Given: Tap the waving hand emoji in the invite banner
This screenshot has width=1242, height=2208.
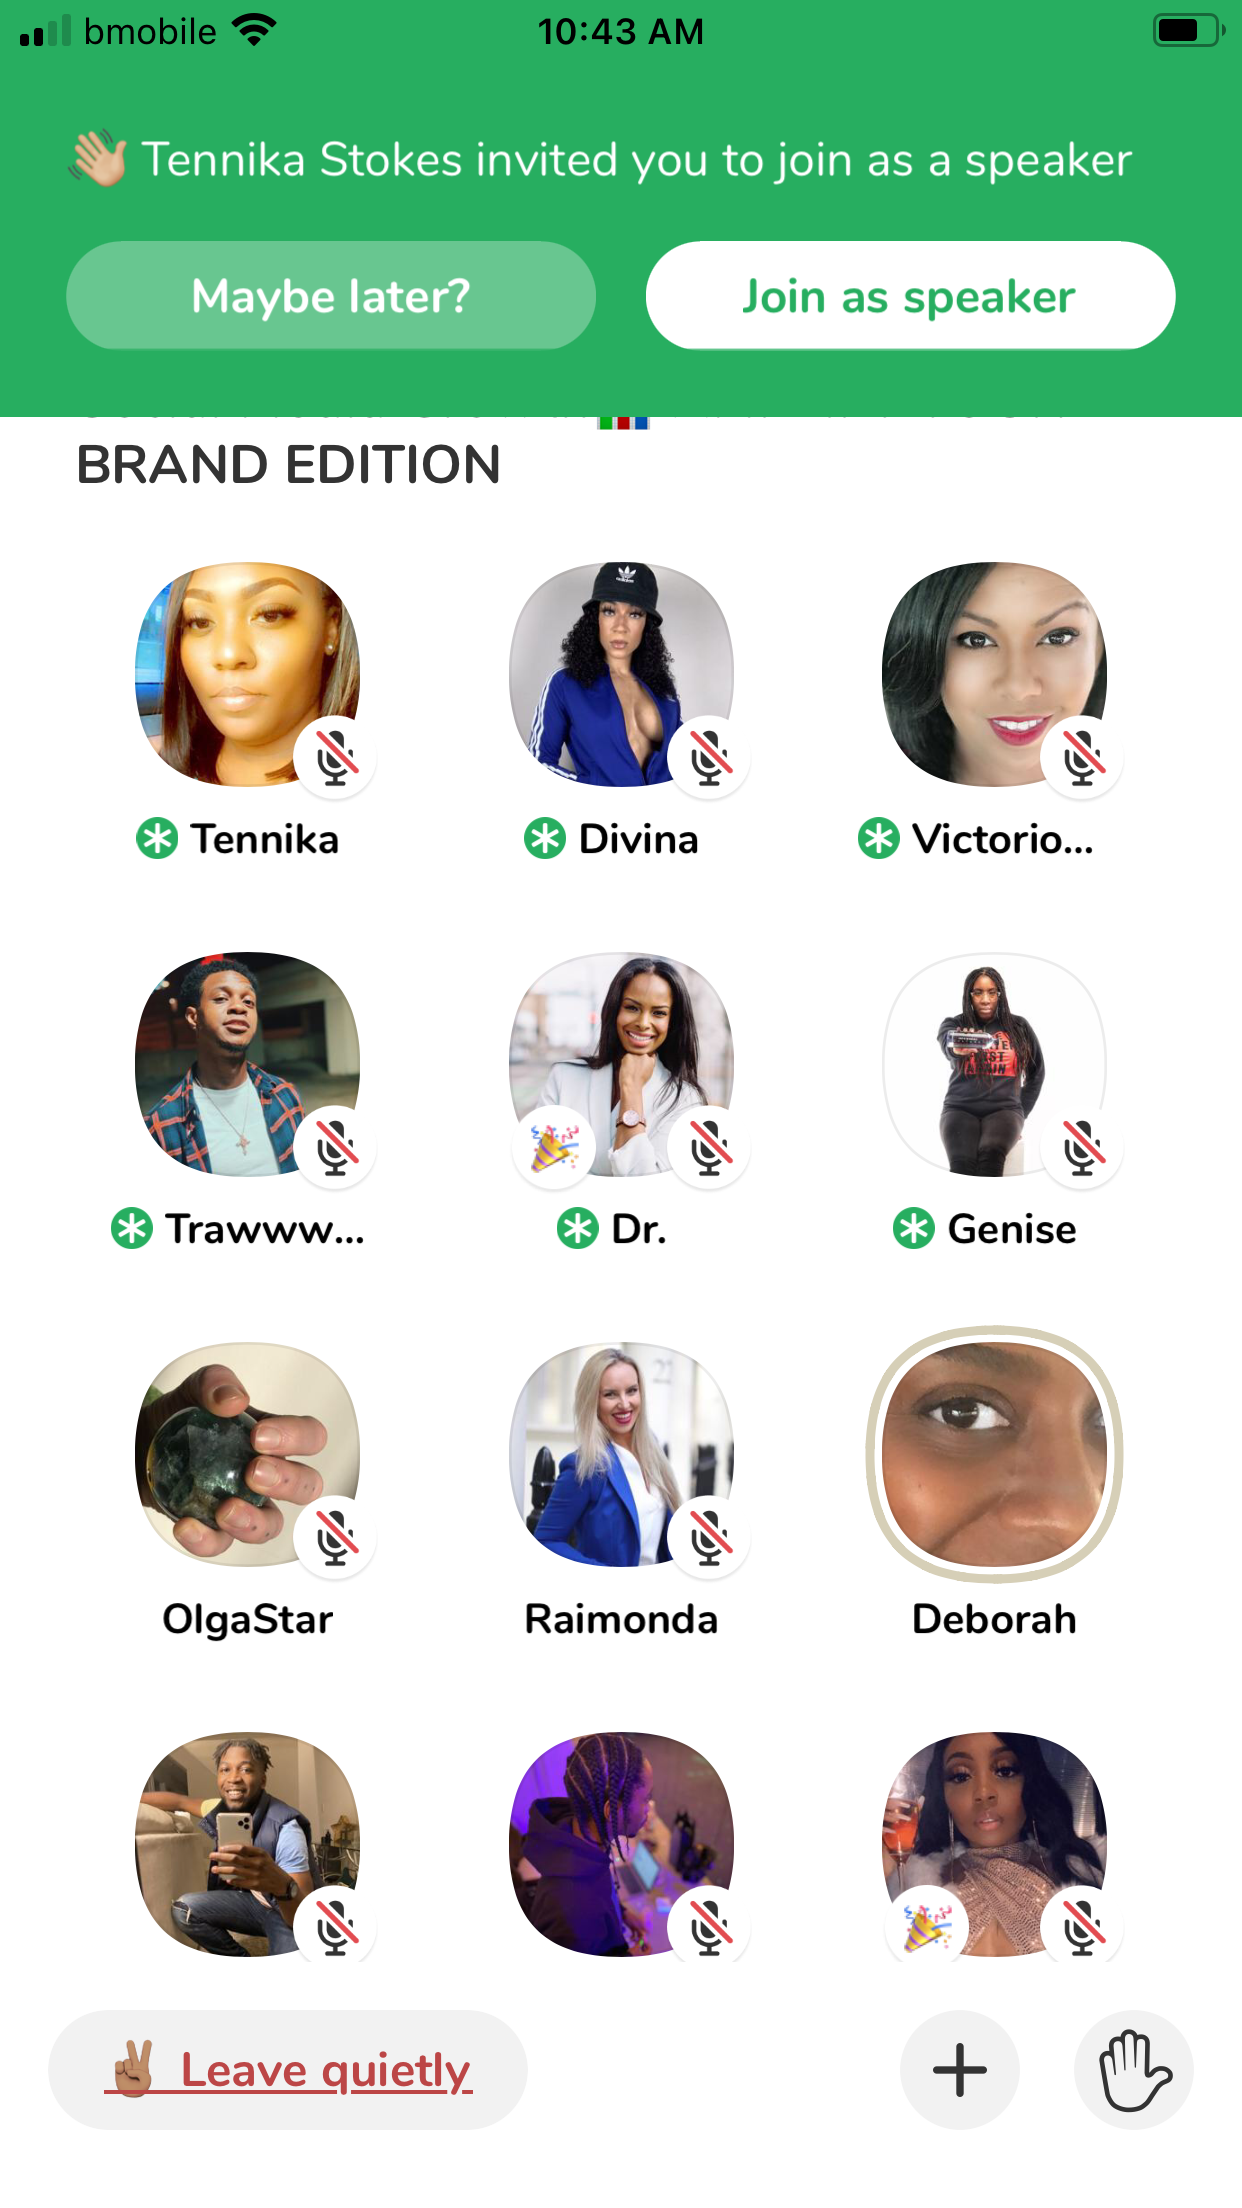Looking at the screenshot, I should [98, 159].
